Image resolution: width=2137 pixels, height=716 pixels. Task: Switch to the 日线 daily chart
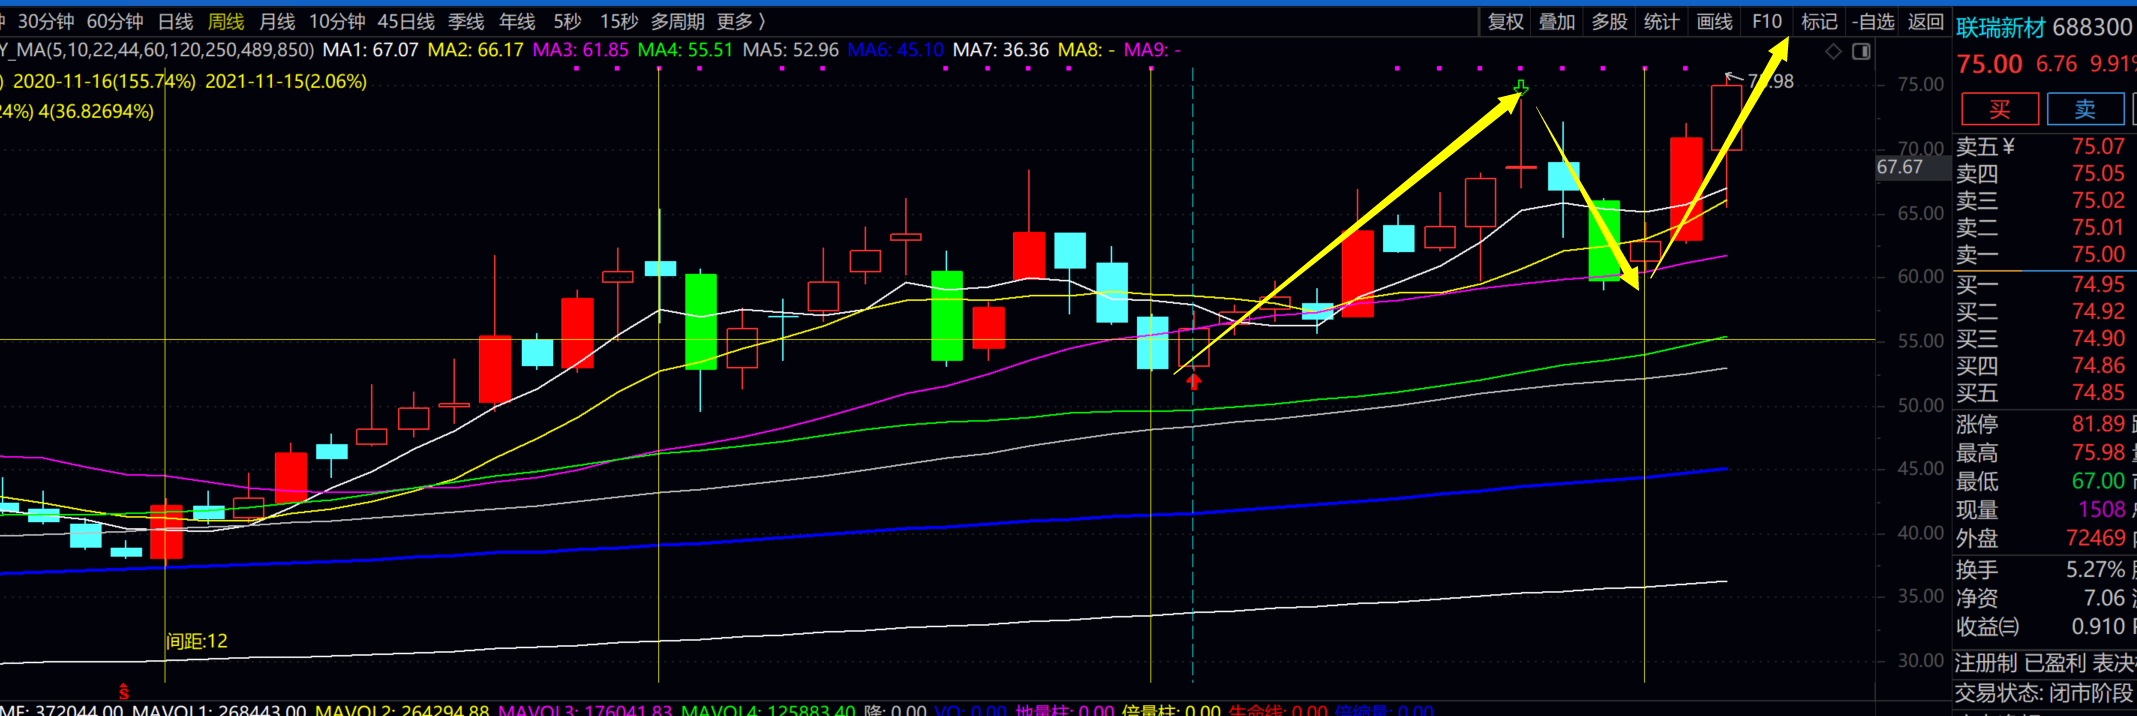(x=176, y=21)
